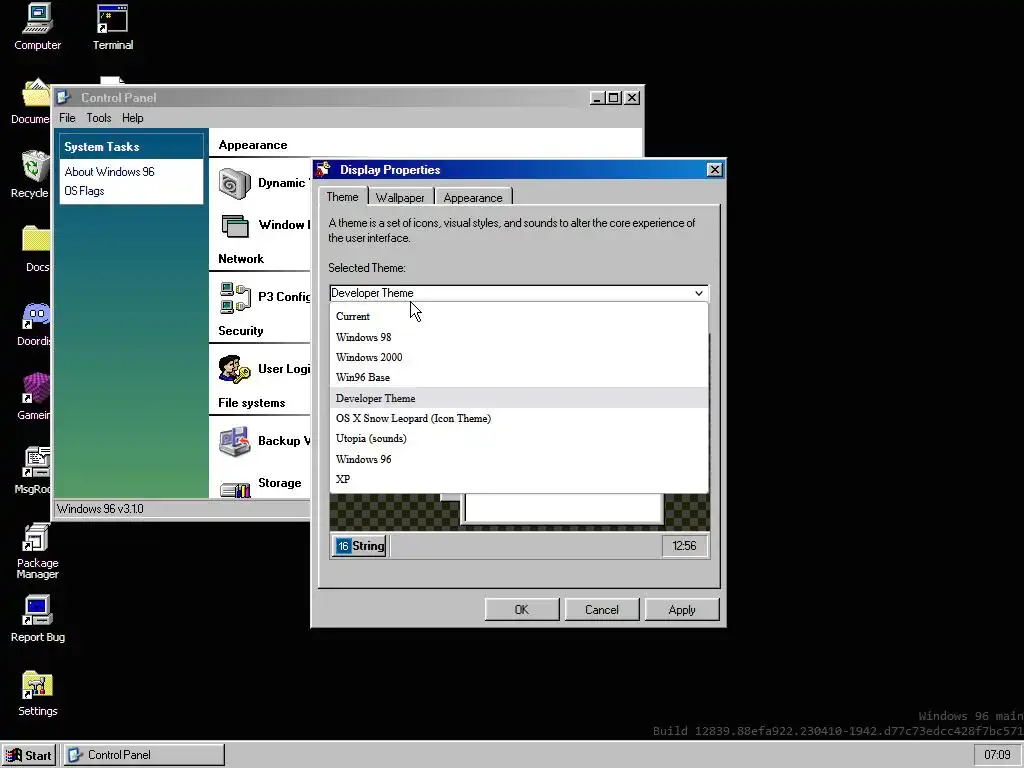Open the Start menu
The image size is (1024, 768).
point(29,755)
